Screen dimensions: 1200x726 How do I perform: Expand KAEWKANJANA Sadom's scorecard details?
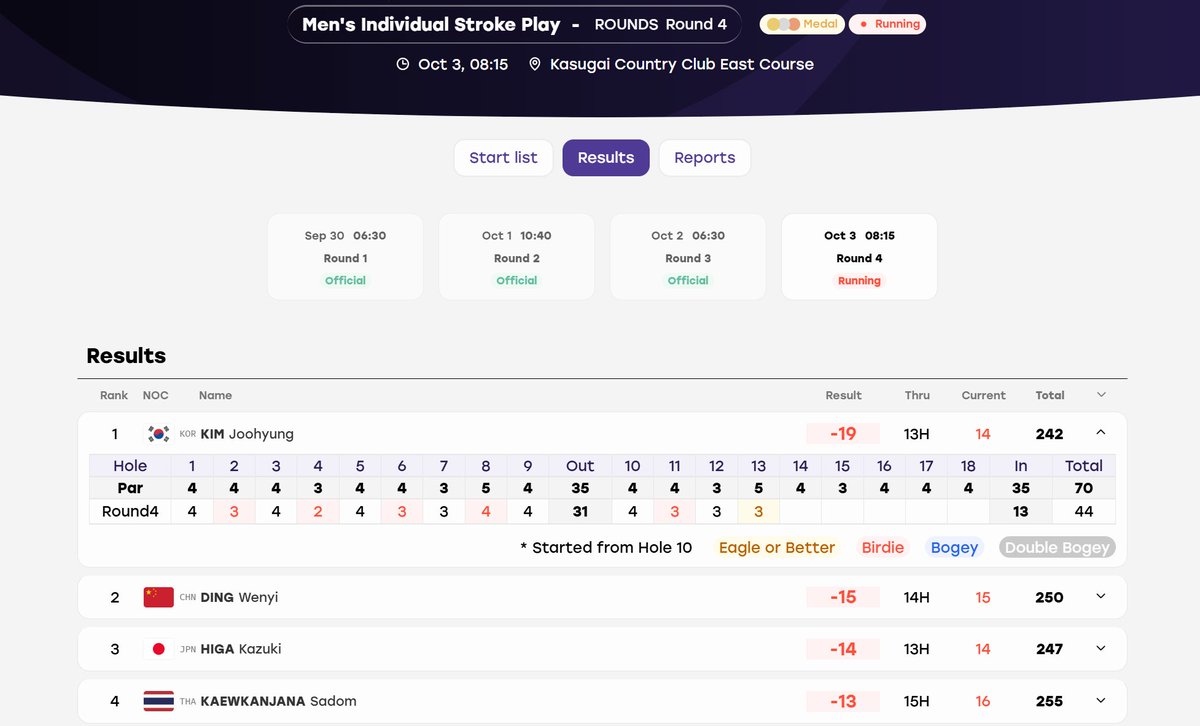pyautogui.click(x=1101, y=701)
